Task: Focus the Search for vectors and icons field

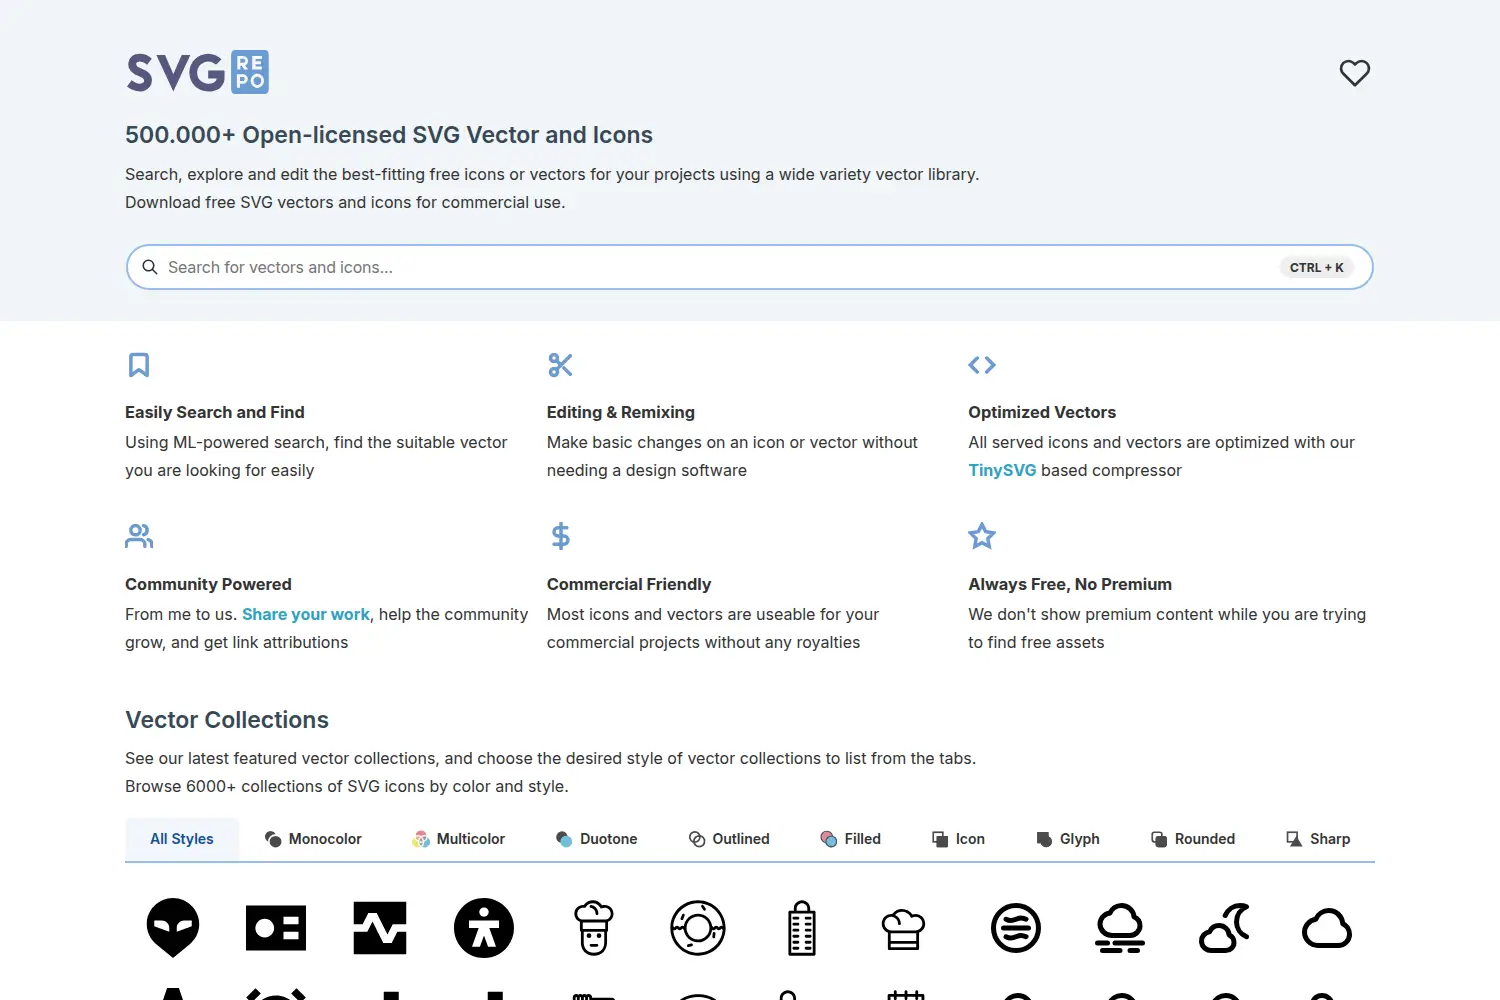Action: 750,267
